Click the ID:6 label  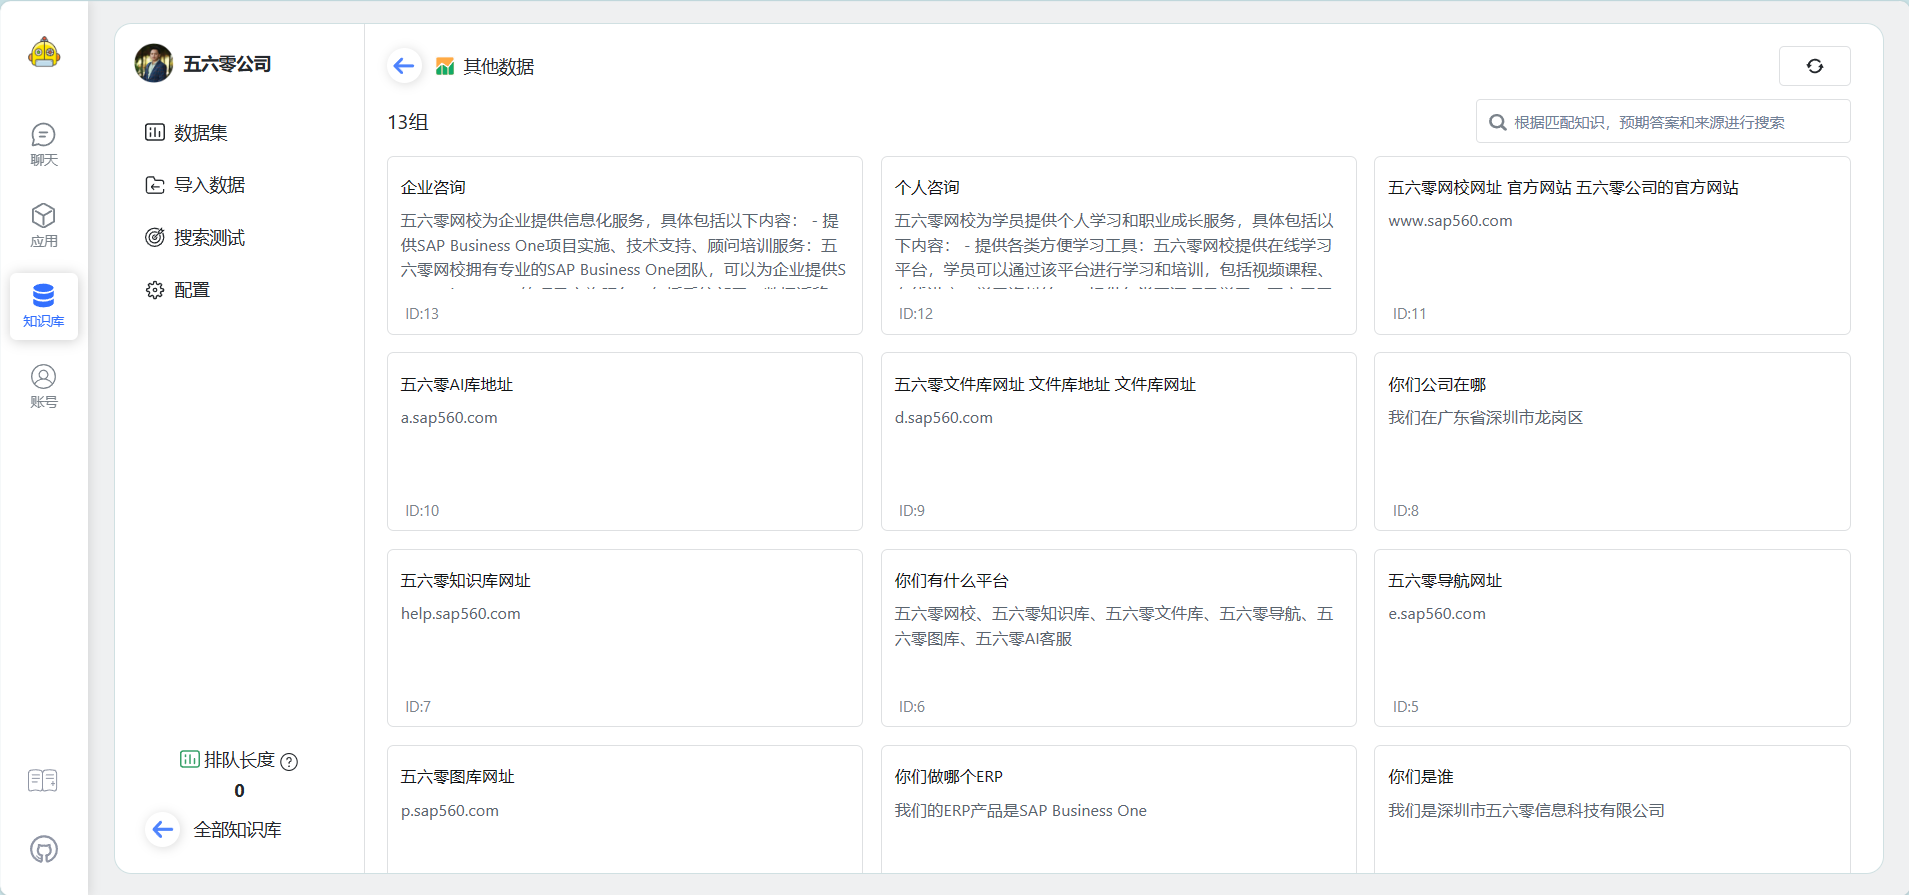[x=911, y=707]
